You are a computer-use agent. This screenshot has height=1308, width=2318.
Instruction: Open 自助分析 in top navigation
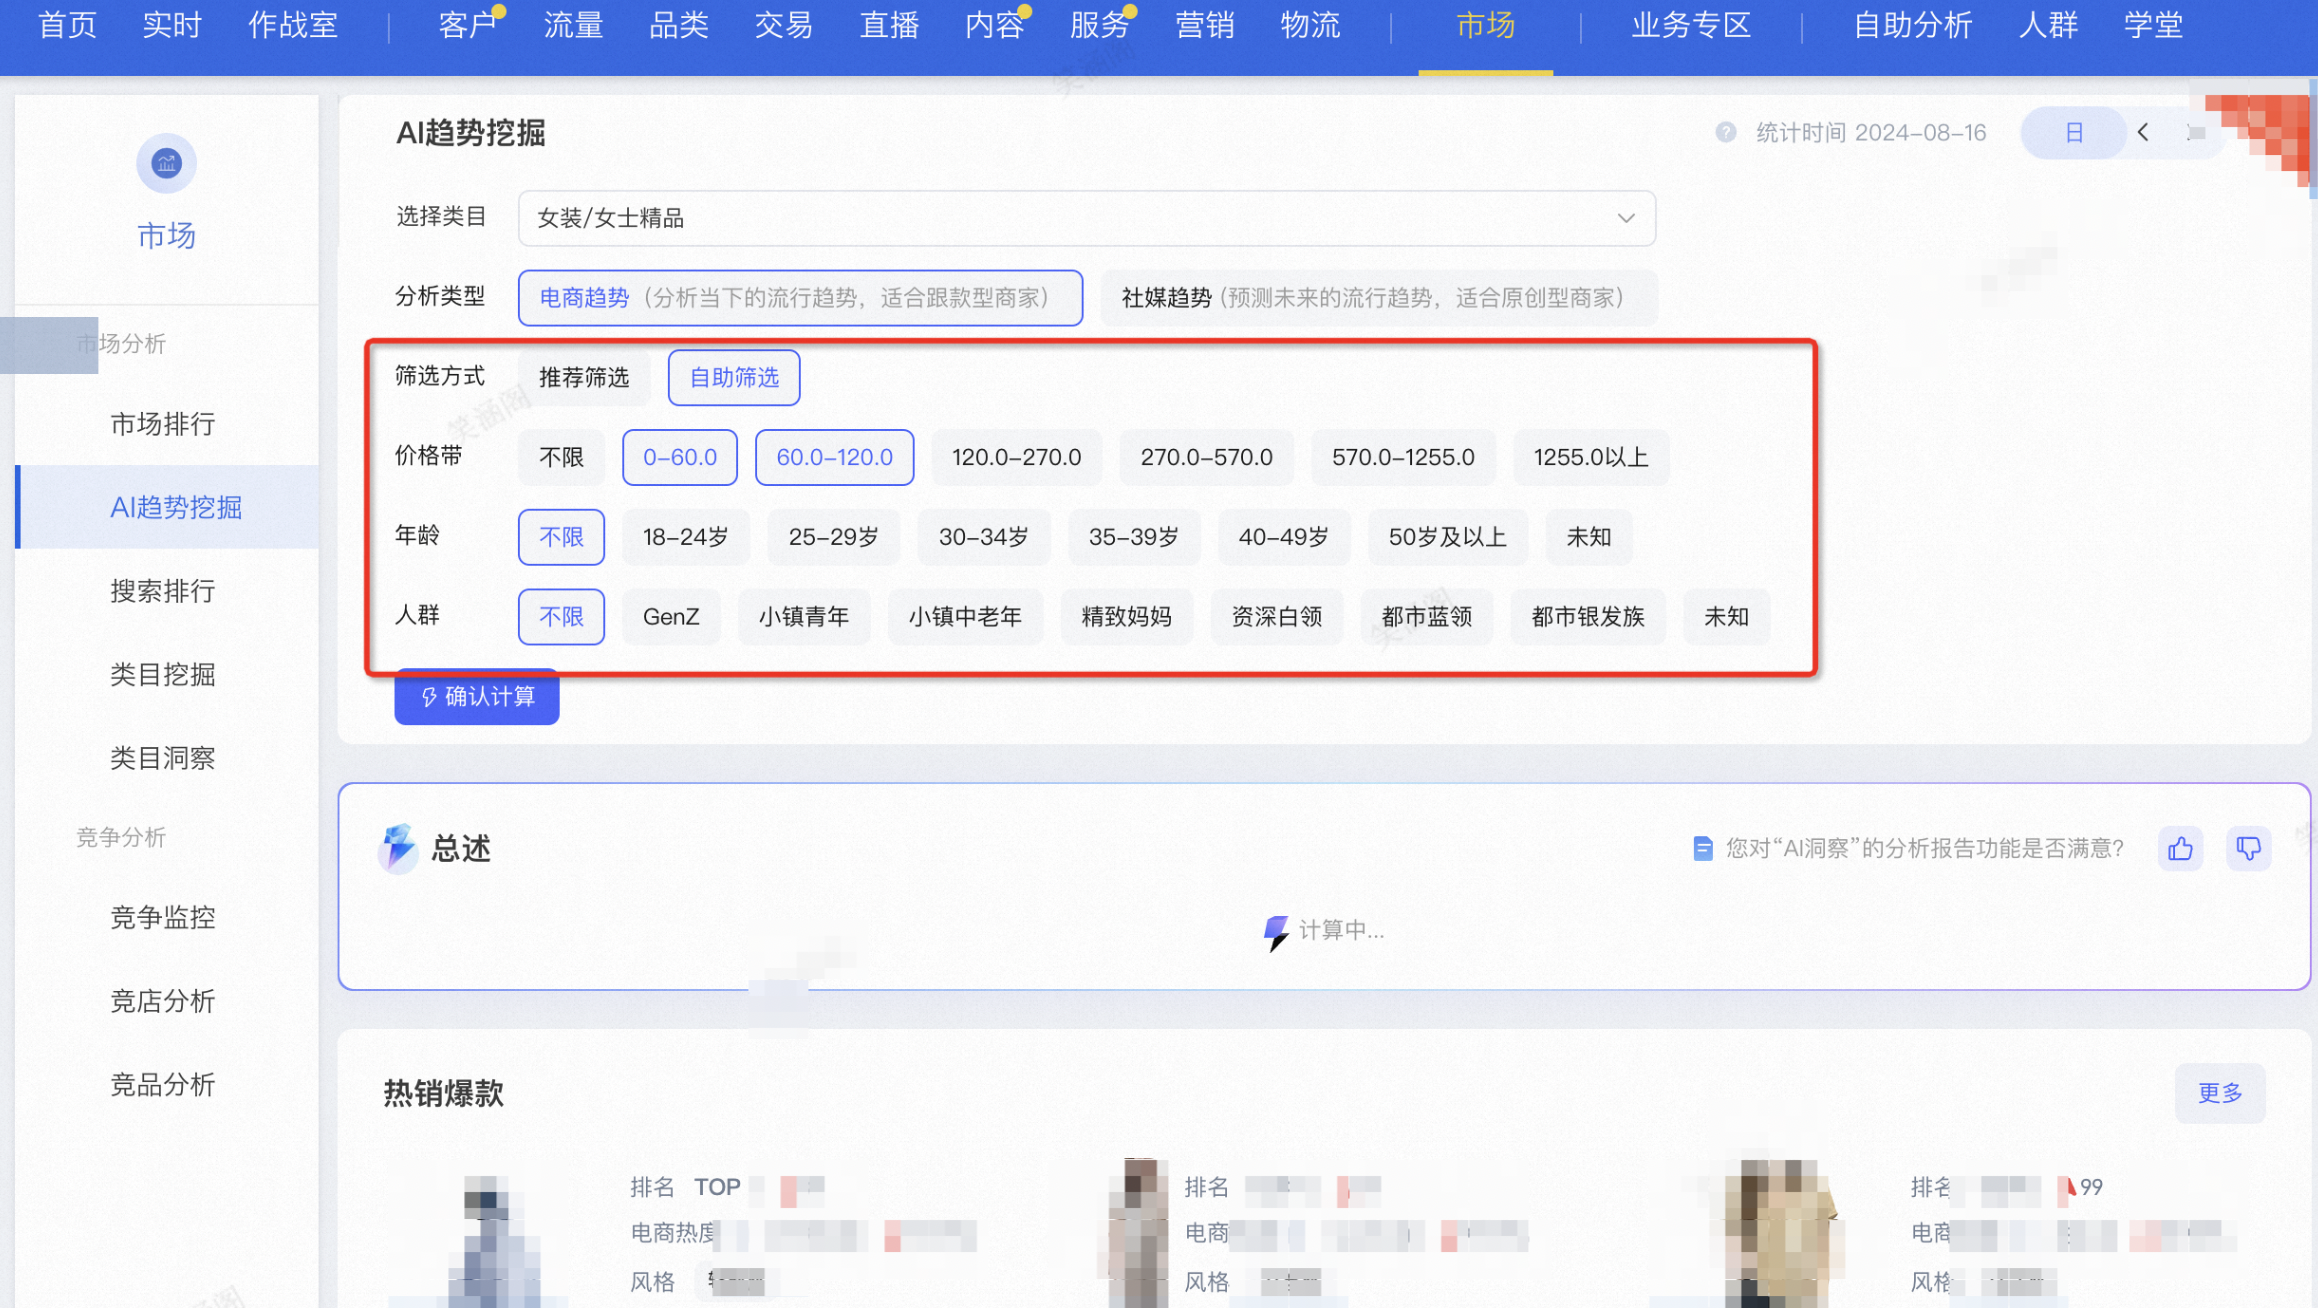click(x=1912, y=26)
